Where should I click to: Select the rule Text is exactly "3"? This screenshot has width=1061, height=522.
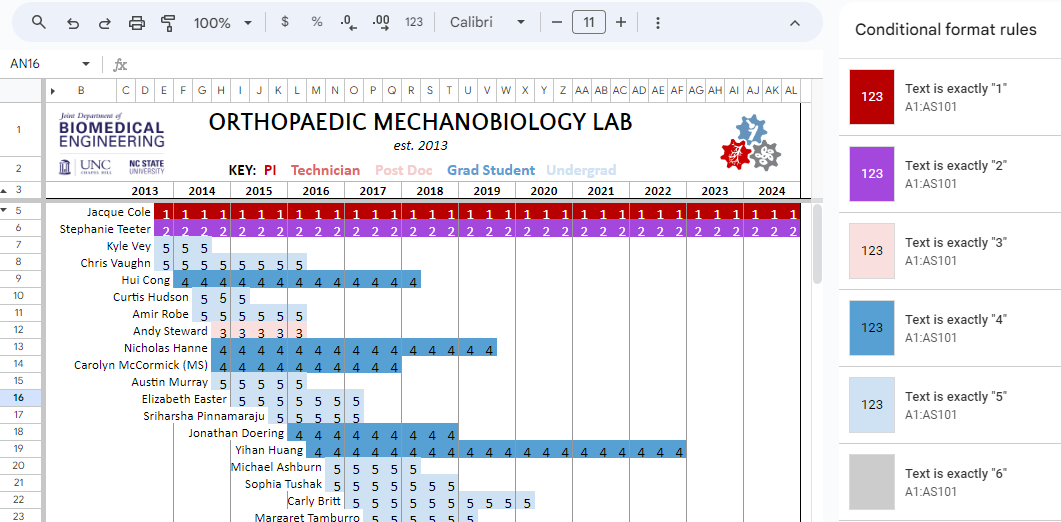coord(950,251)
